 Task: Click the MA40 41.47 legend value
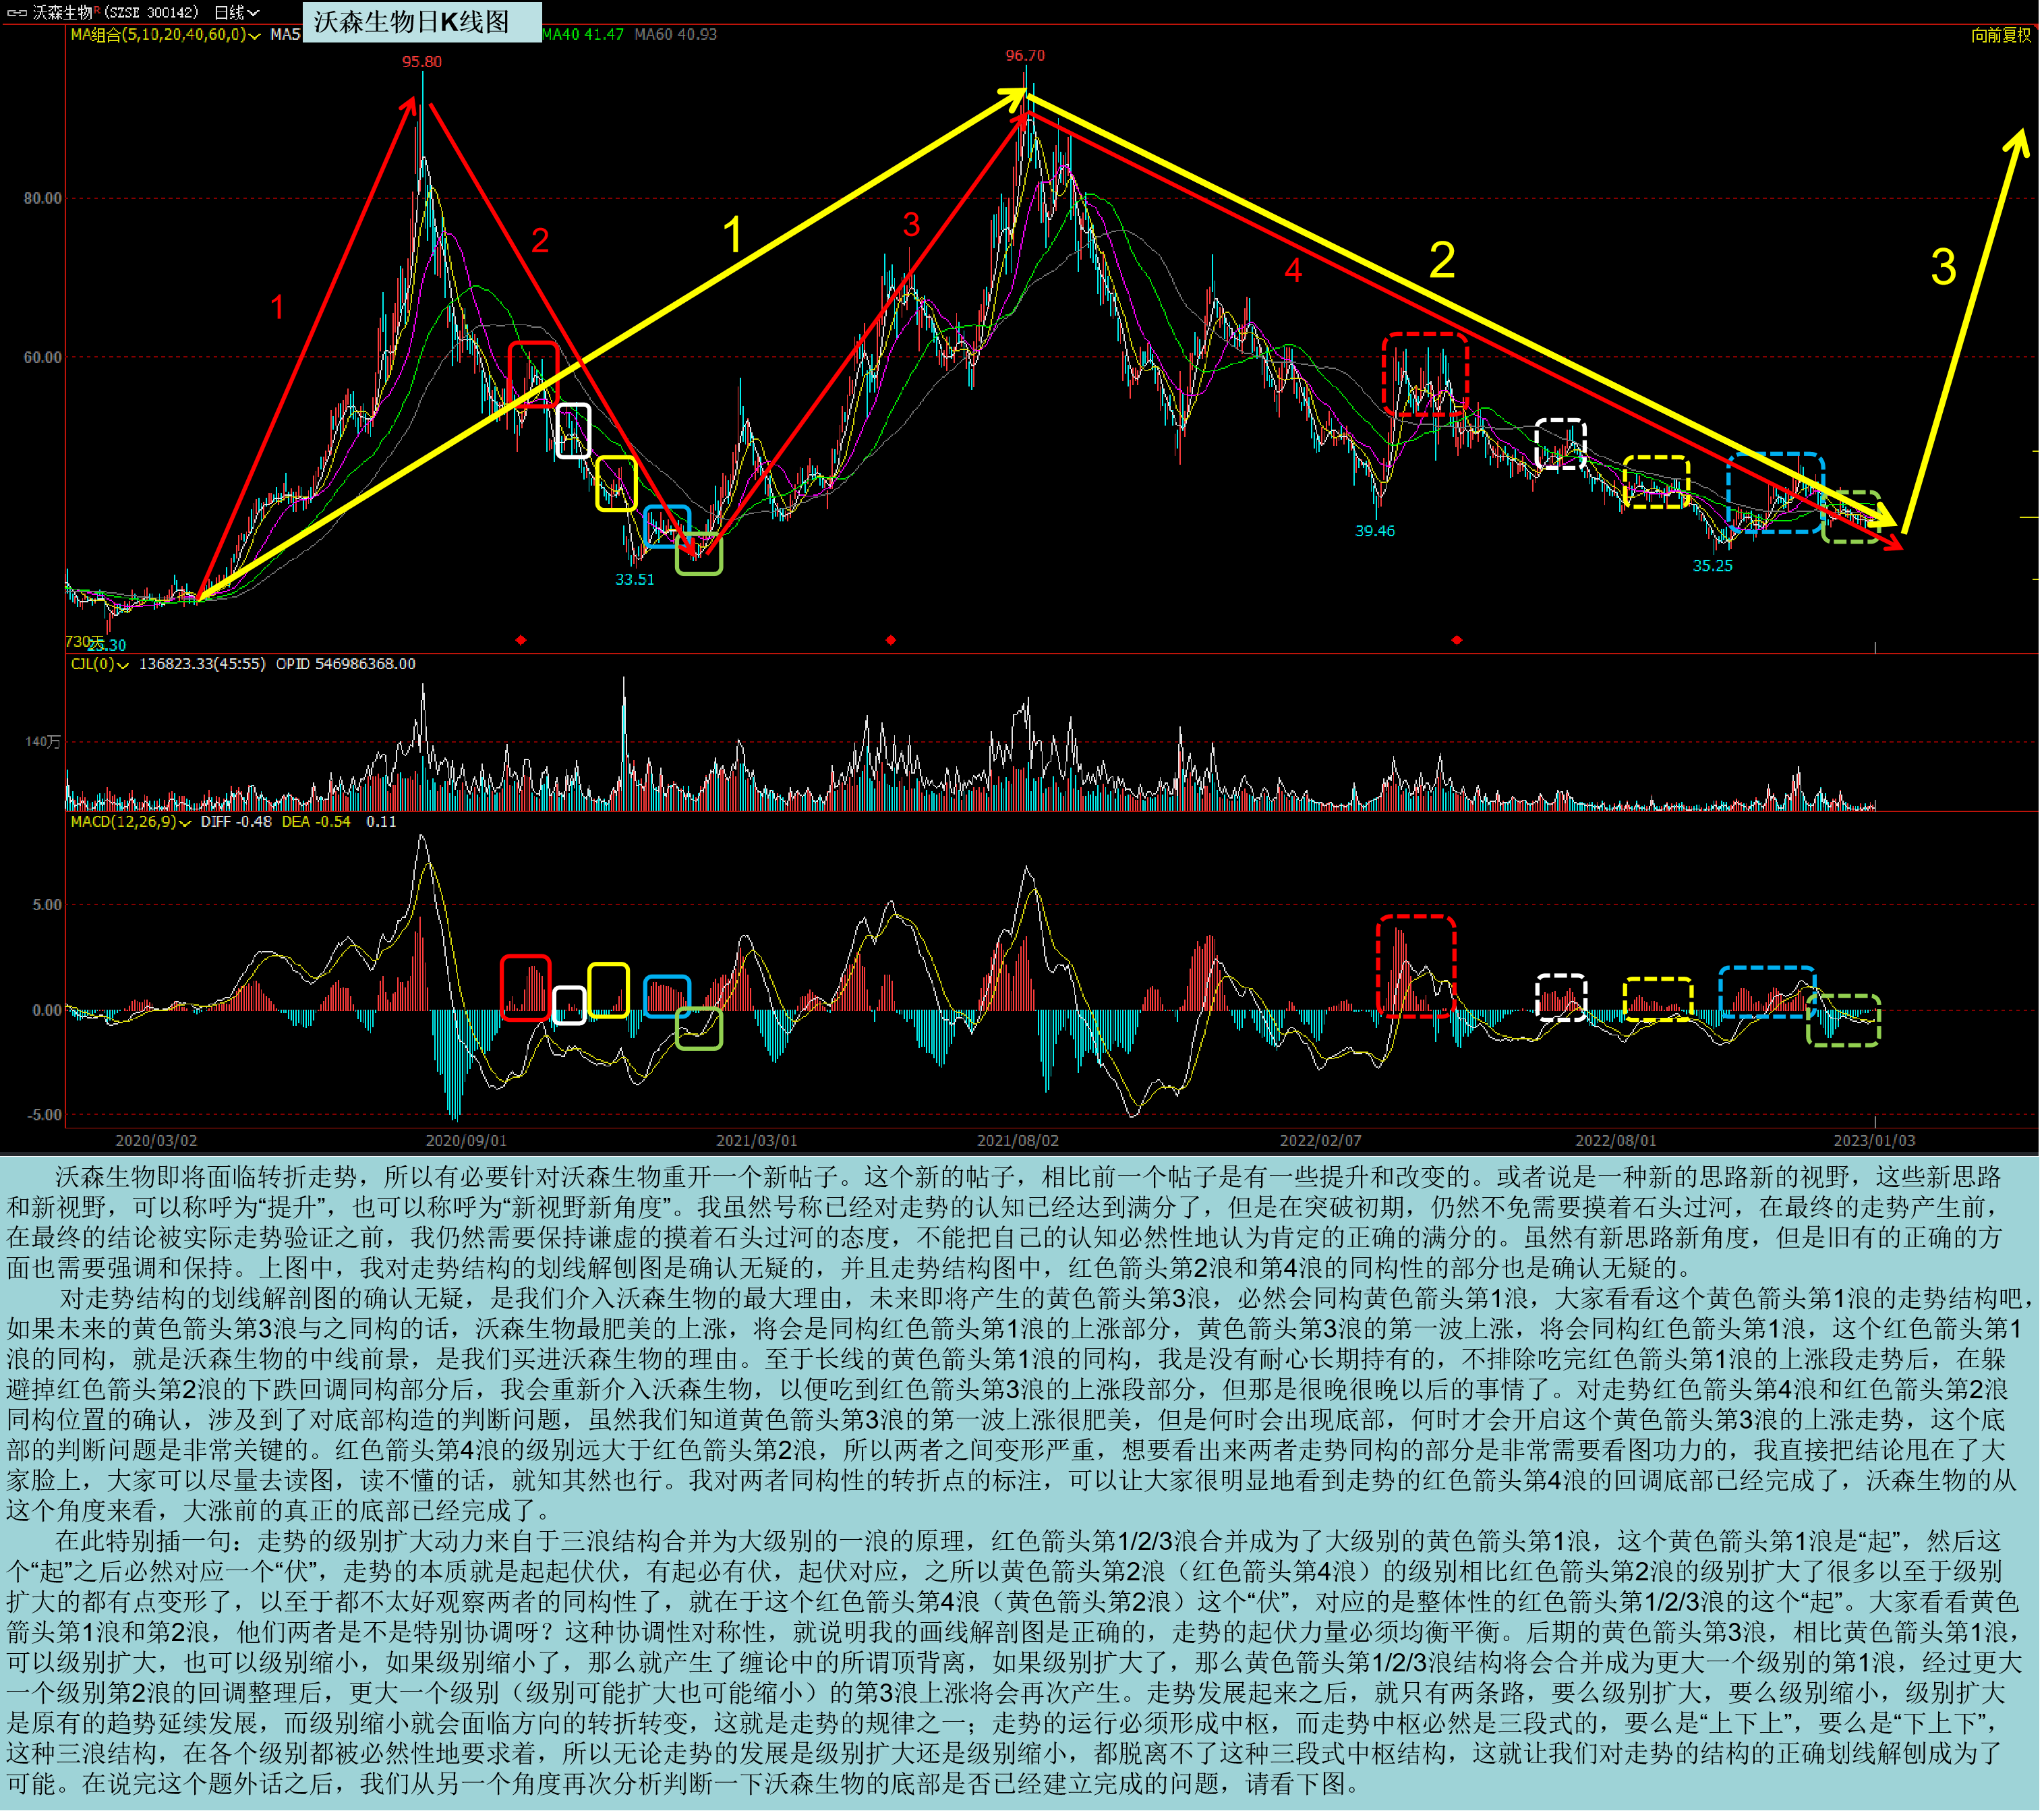point(583,35)
